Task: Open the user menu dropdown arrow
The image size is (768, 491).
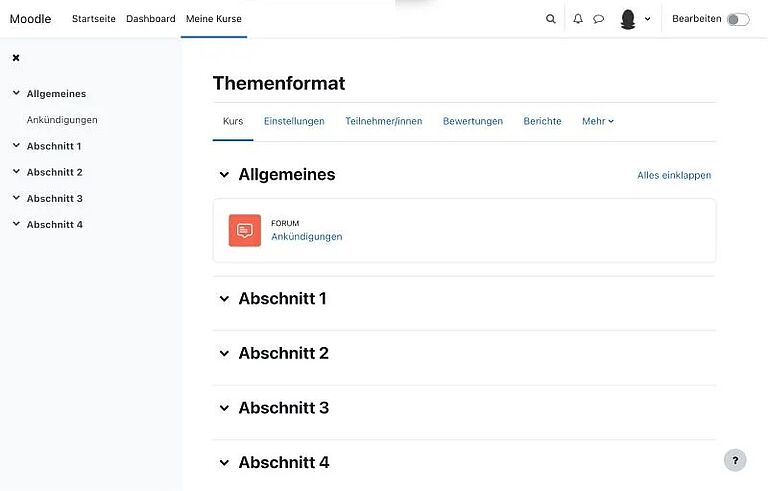Action: (648, 19)
